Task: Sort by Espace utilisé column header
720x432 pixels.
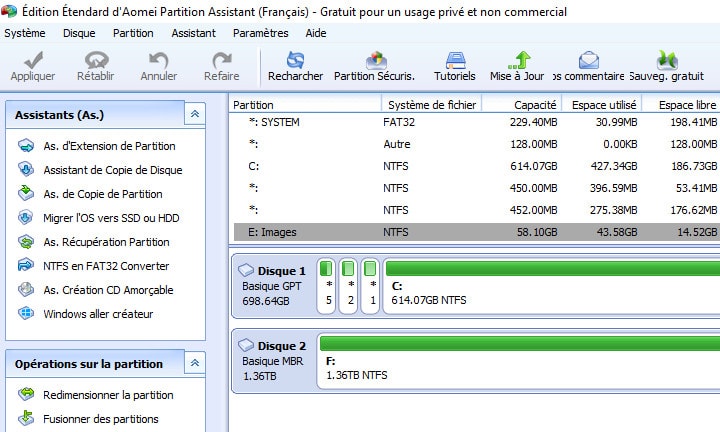Action: click(x=602, y=105)
